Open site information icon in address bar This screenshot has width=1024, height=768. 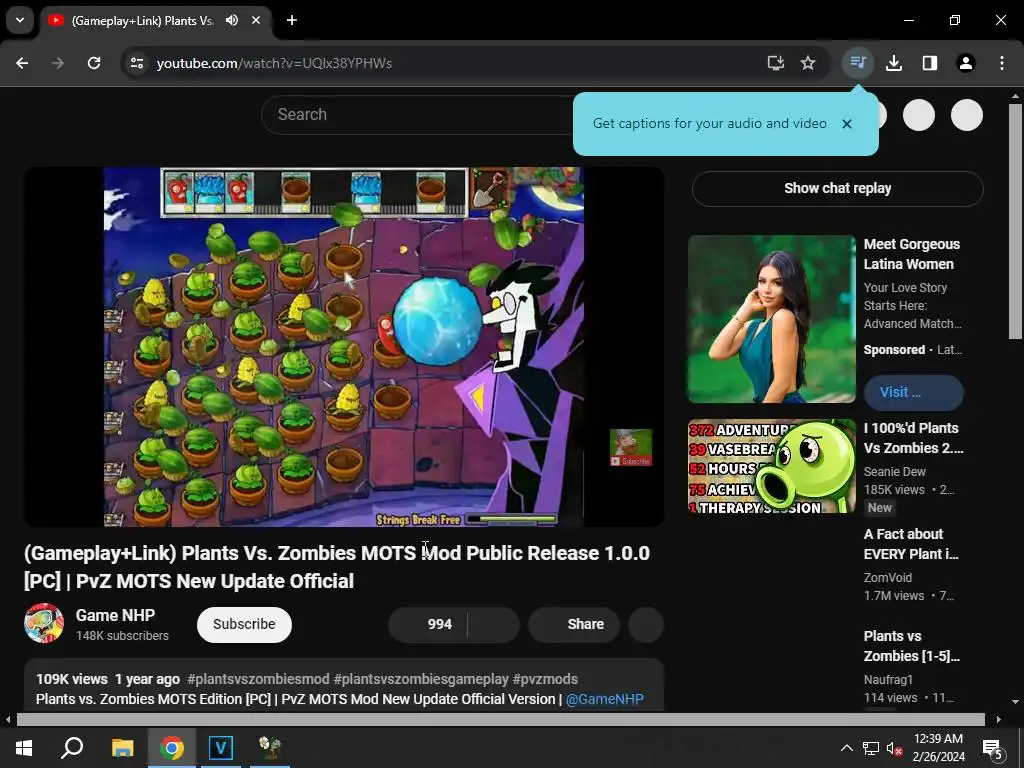pyautogui.click(x=137, y=63)
